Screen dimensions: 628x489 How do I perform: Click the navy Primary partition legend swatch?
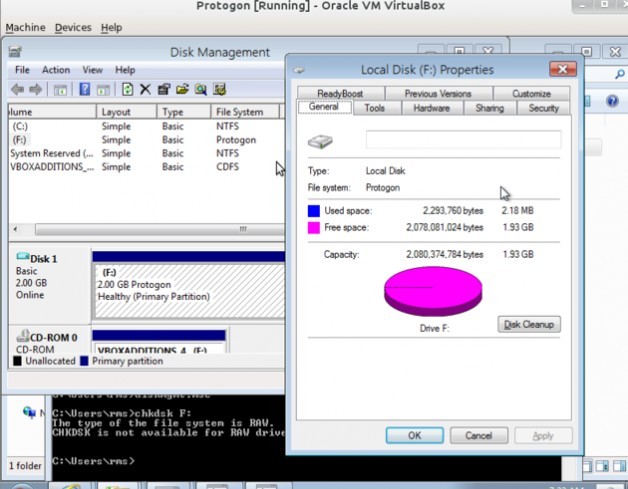tap(84, 361)
